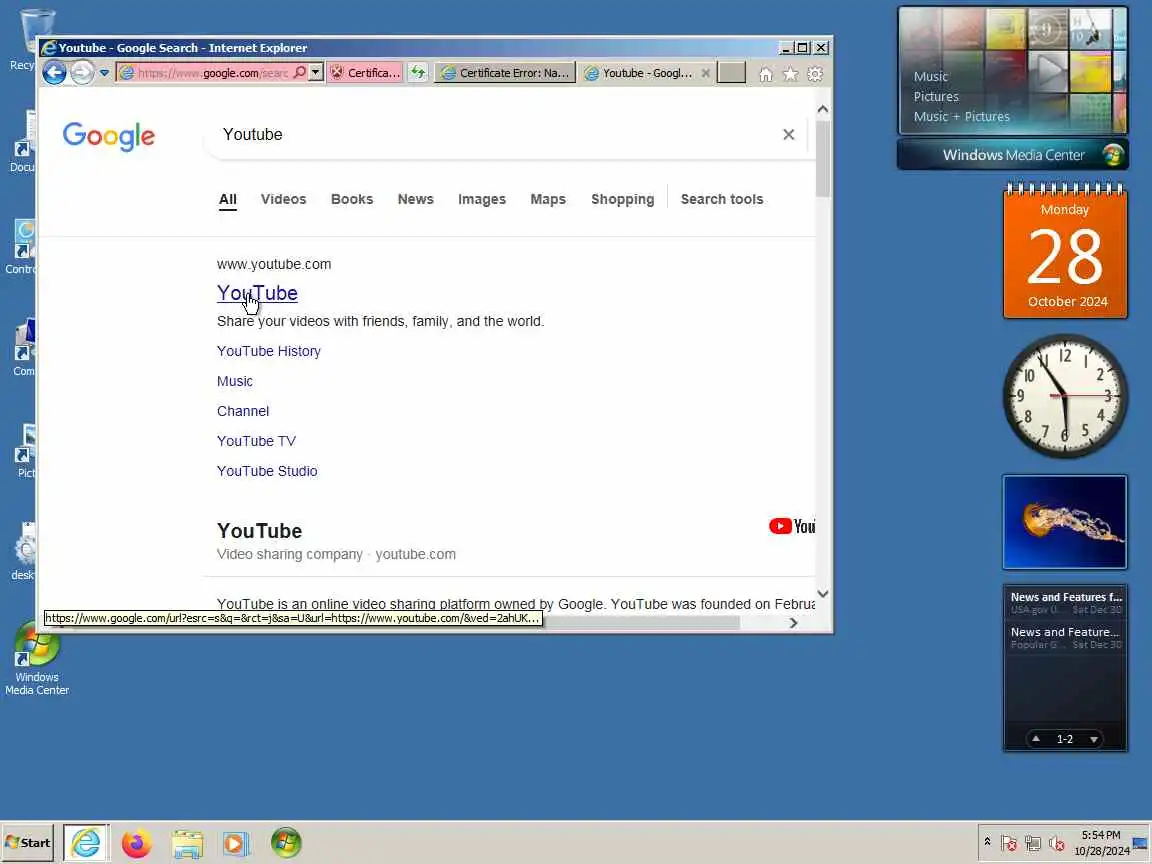
Task: Go to previous feed page arrow
Action: pyautogui.click(x=1036, y=739)
